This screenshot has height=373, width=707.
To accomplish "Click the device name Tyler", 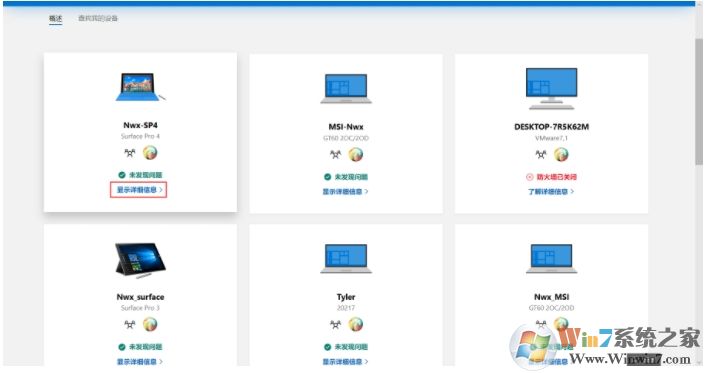I will pyautogui.click(x=346, y=297).
